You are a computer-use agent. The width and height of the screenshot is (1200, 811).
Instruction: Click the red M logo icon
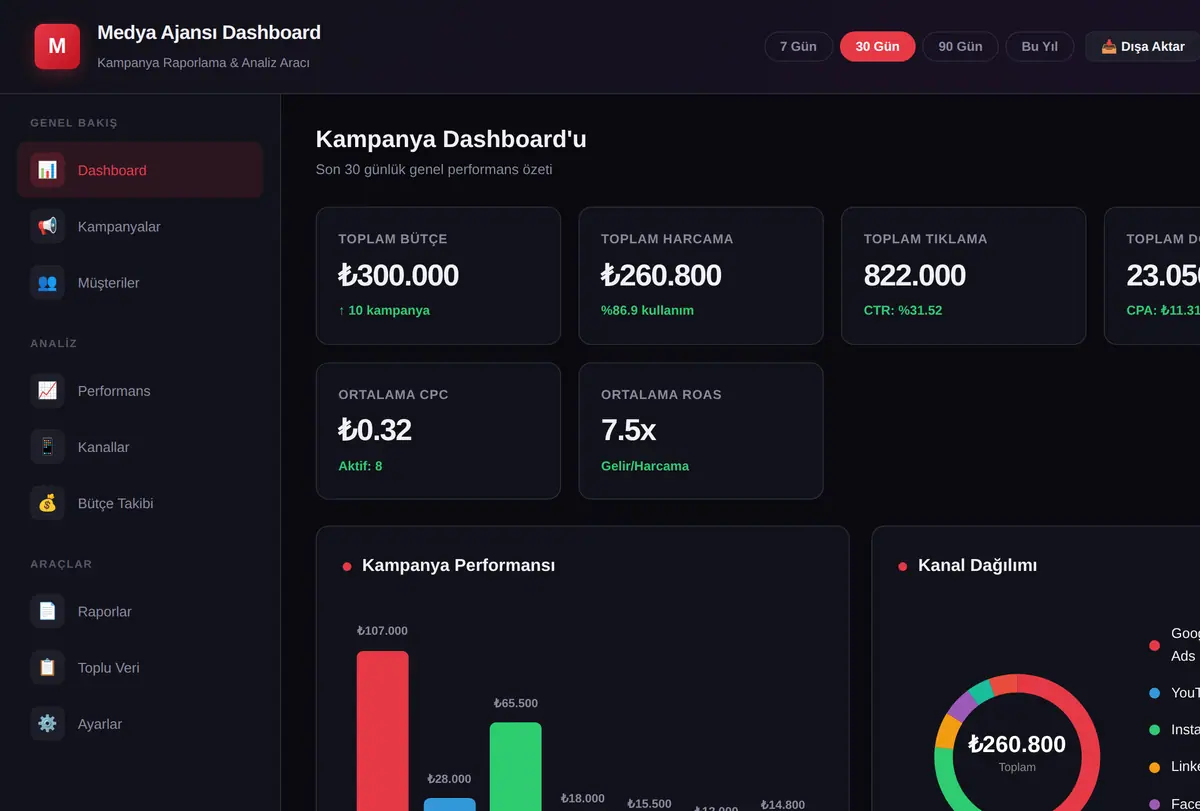point(57,46)
